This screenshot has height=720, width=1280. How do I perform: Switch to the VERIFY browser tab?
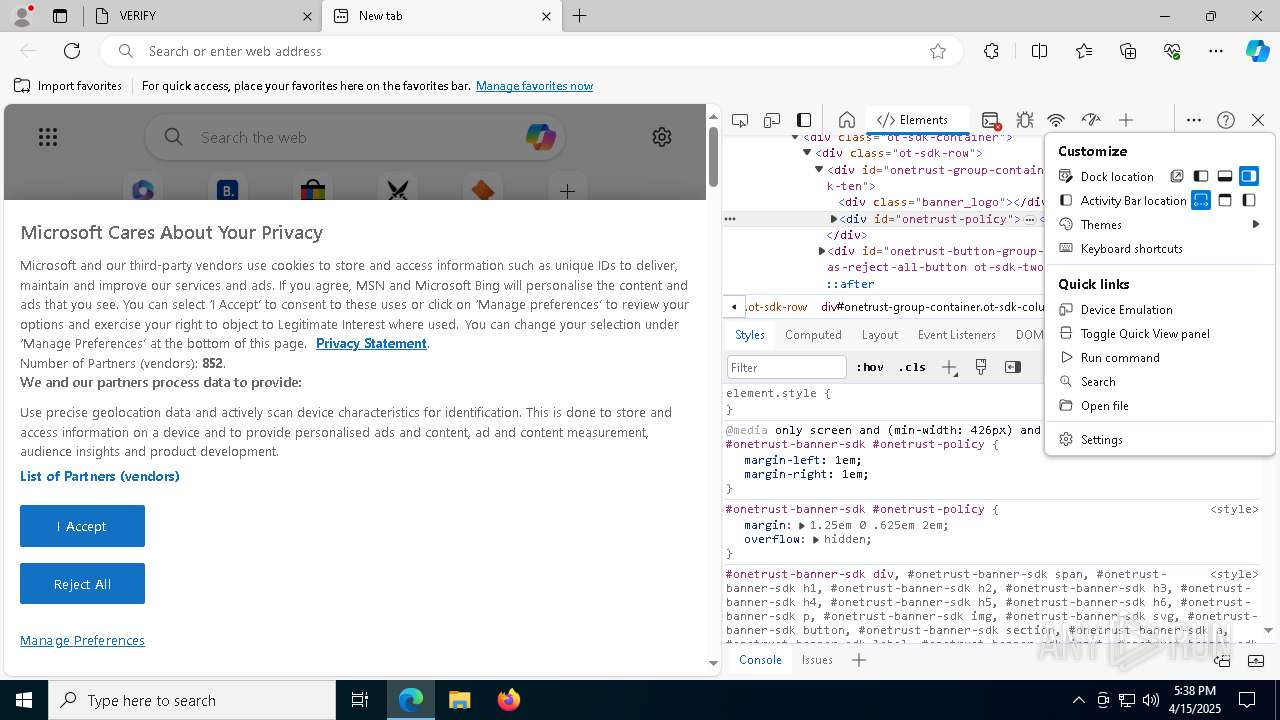pyautogui.click(x=203, y=16)
